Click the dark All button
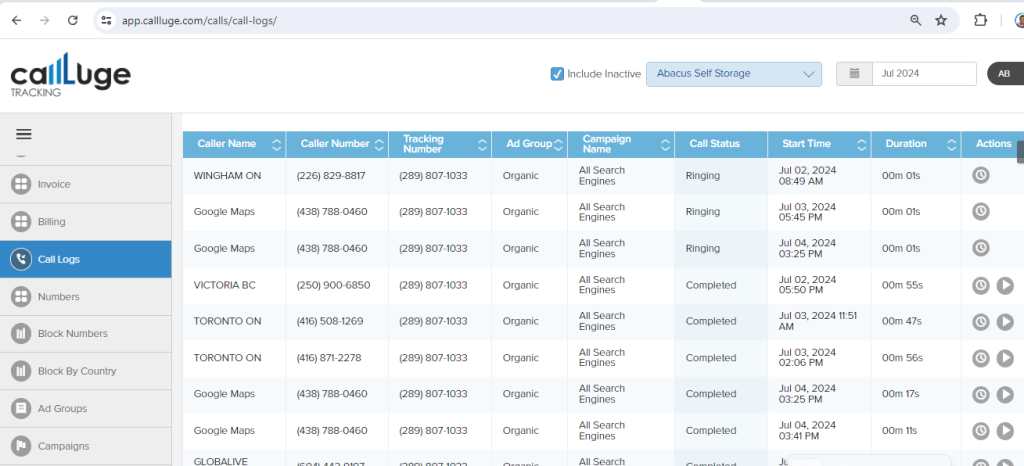This screenshot has width=1024, height=466. [x=1004, y=74]
